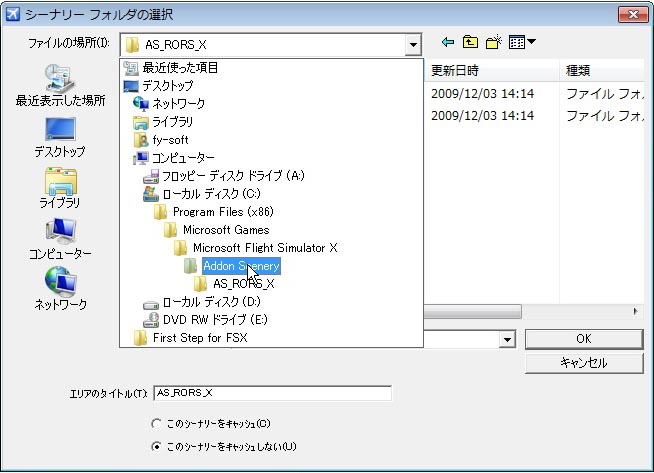654x473 pixels.
Task: Click the scrollbar right arrow
Action: pyautogui.click(x=635, y=311)
